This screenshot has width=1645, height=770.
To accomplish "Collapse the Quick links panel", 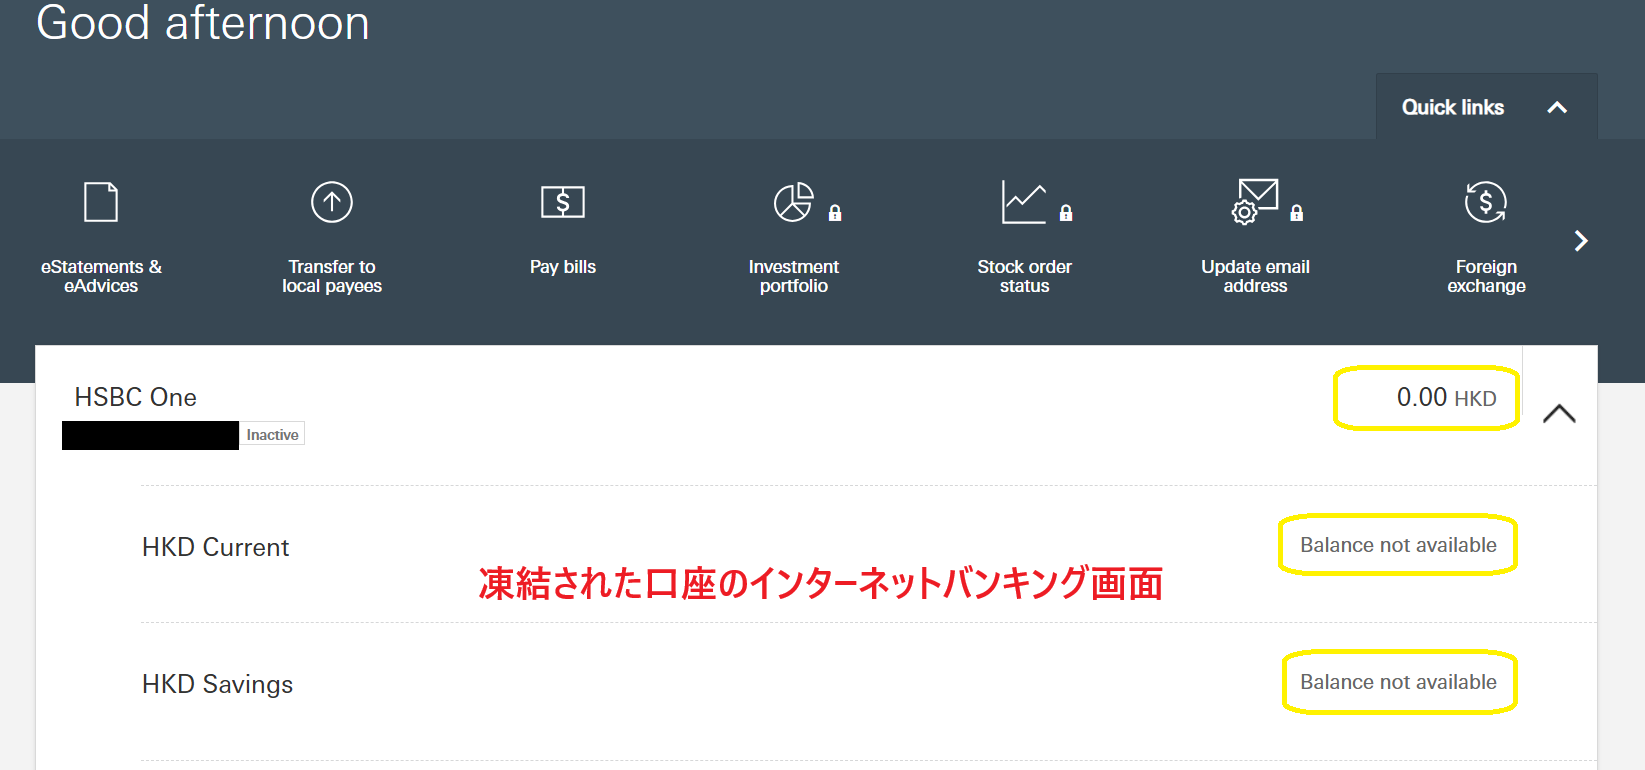I will point(1556,108).
